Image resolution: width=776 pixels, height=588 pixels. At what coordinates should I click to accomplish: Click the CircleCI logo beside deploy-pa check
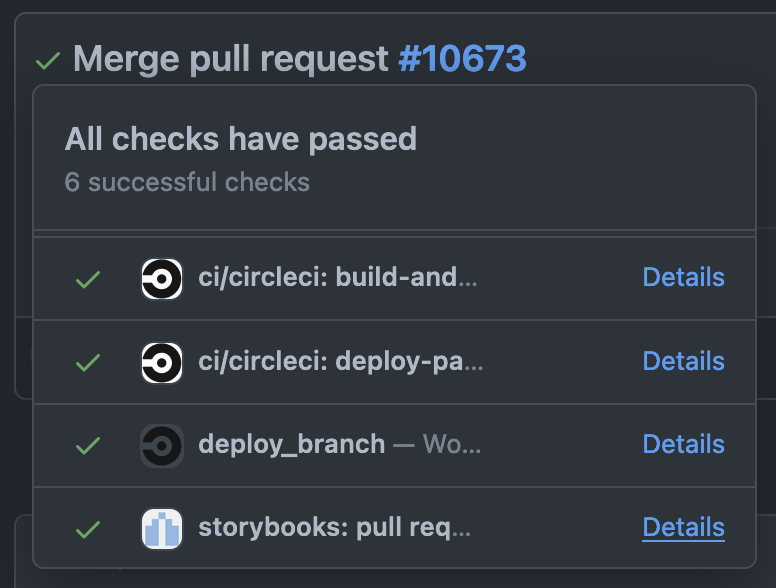162,363
